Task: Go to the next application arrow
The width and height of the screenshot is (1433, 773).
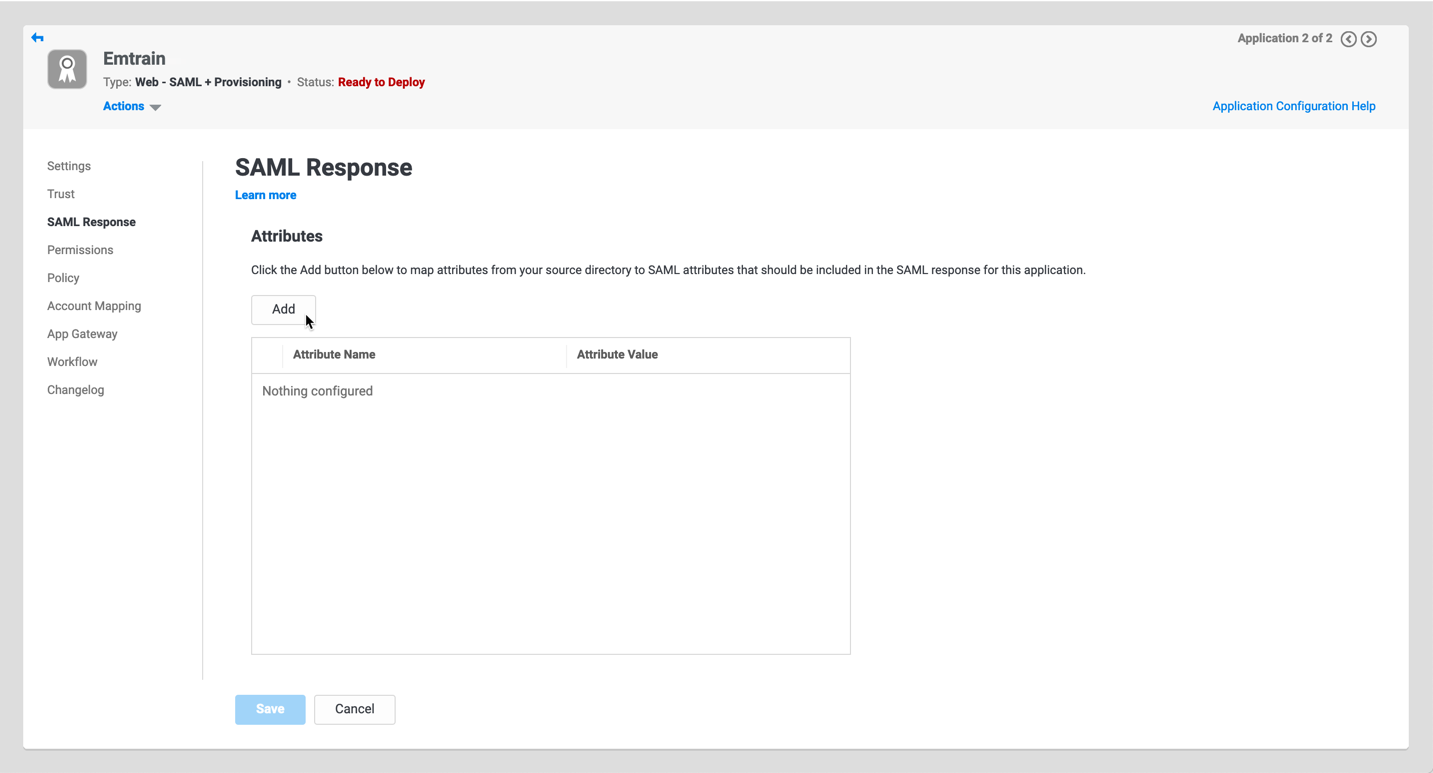Action: coord(1369,39)
